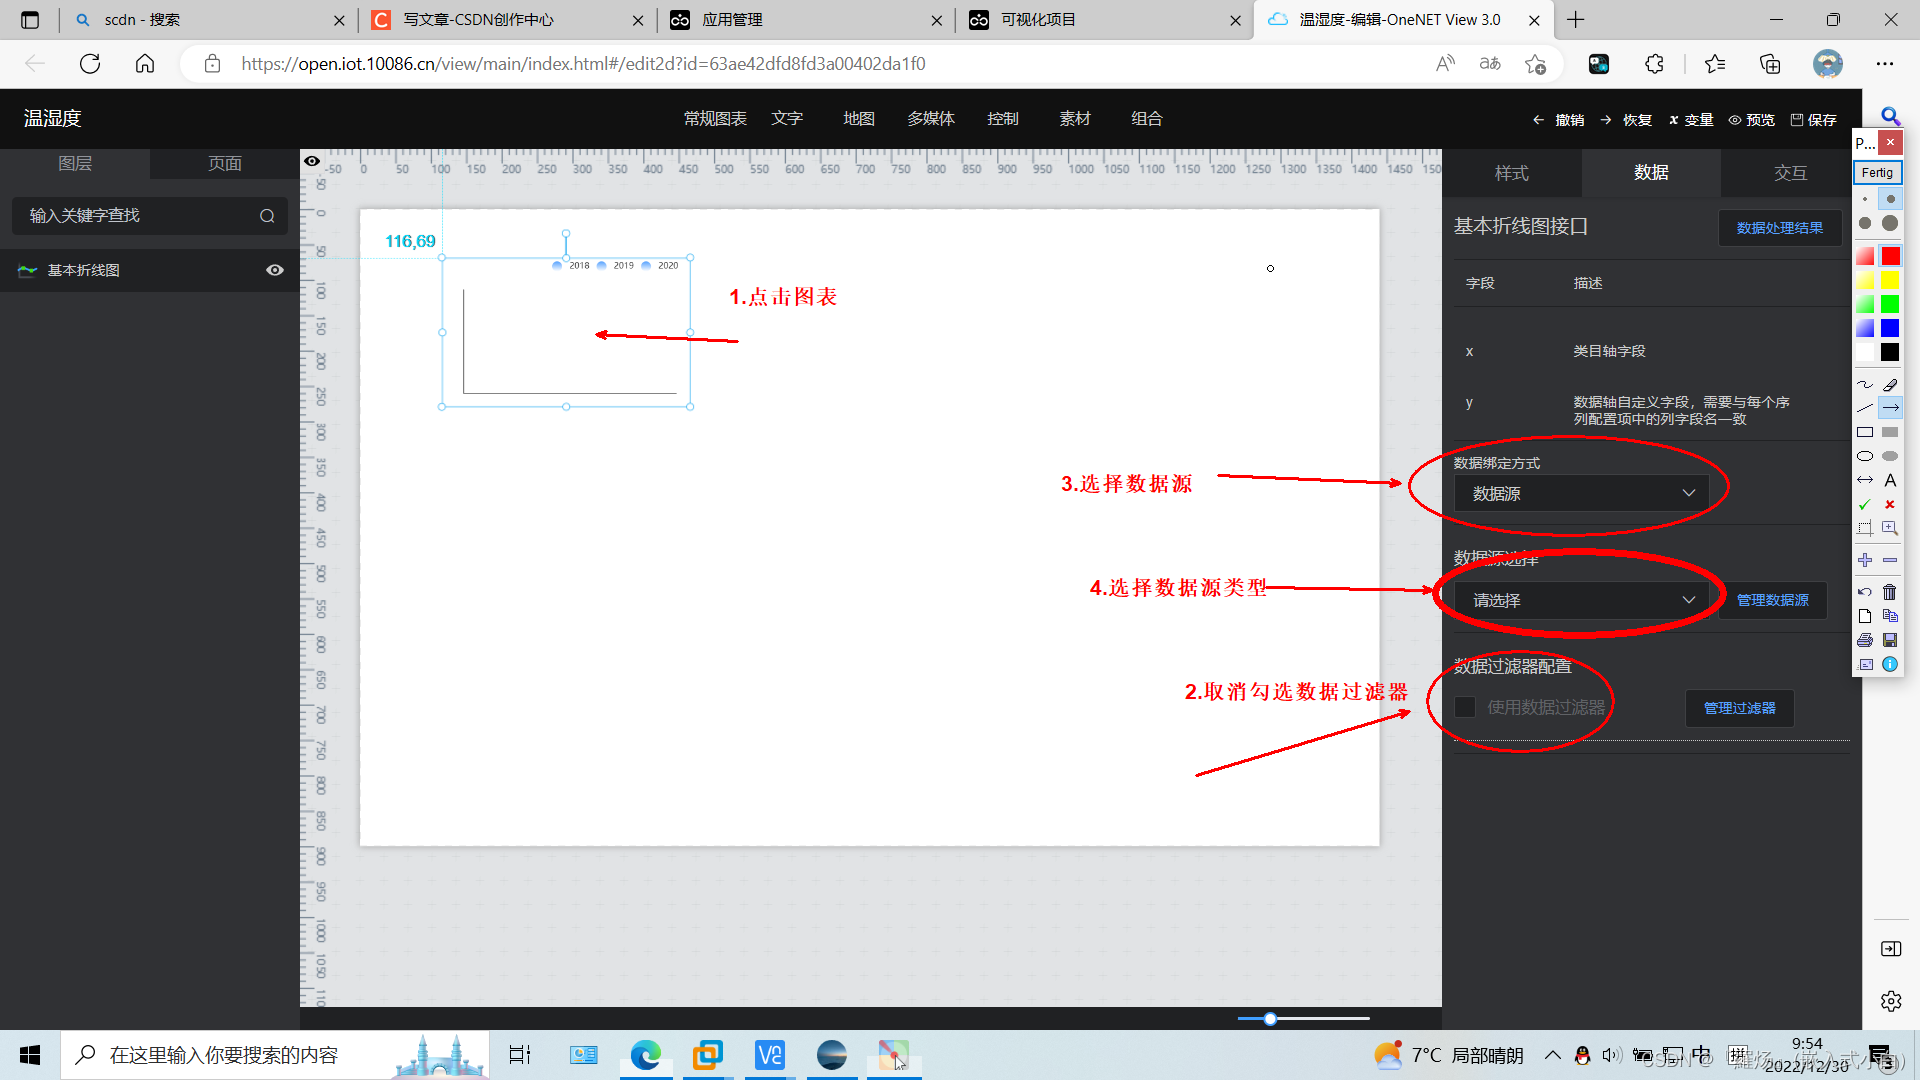Switch to the 页面 tab
Image resolution: width=1920 pixels, height=1080 pixels.
pyautogui.click(x=224, y=164)
